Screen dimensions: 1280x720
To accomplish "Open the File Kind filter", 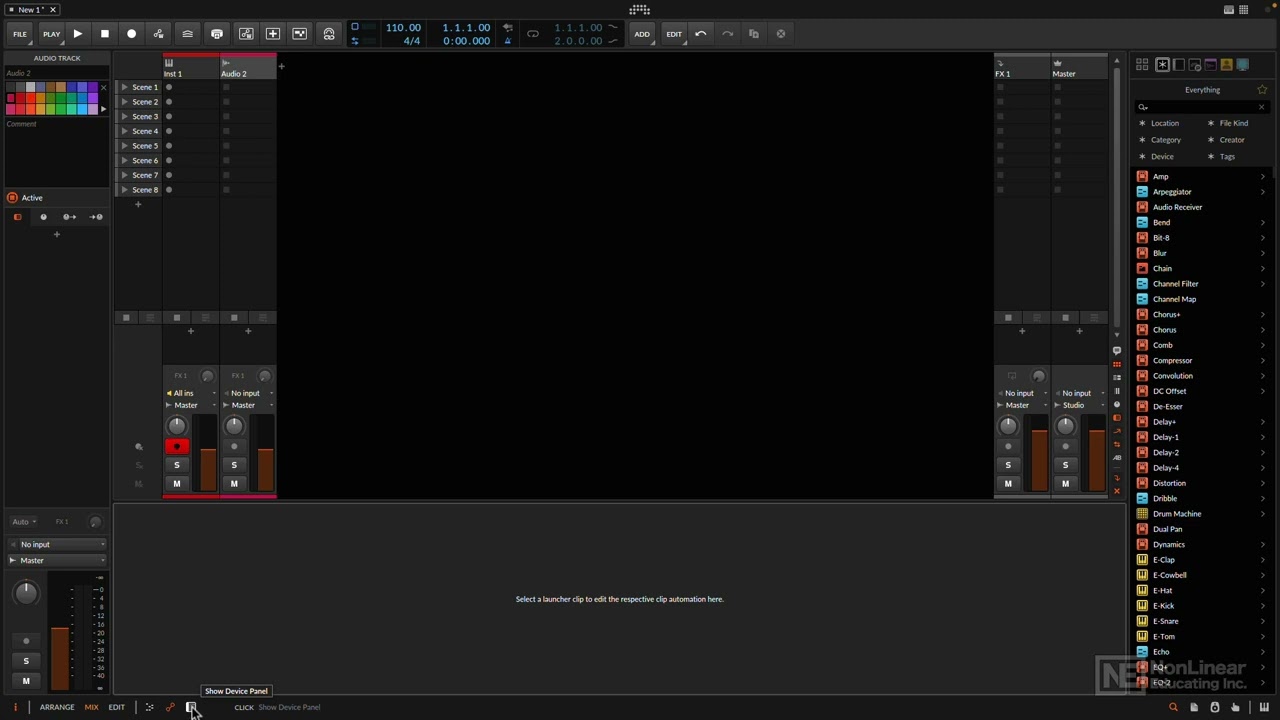I will pyautogui.click(x=1233, y=123).
